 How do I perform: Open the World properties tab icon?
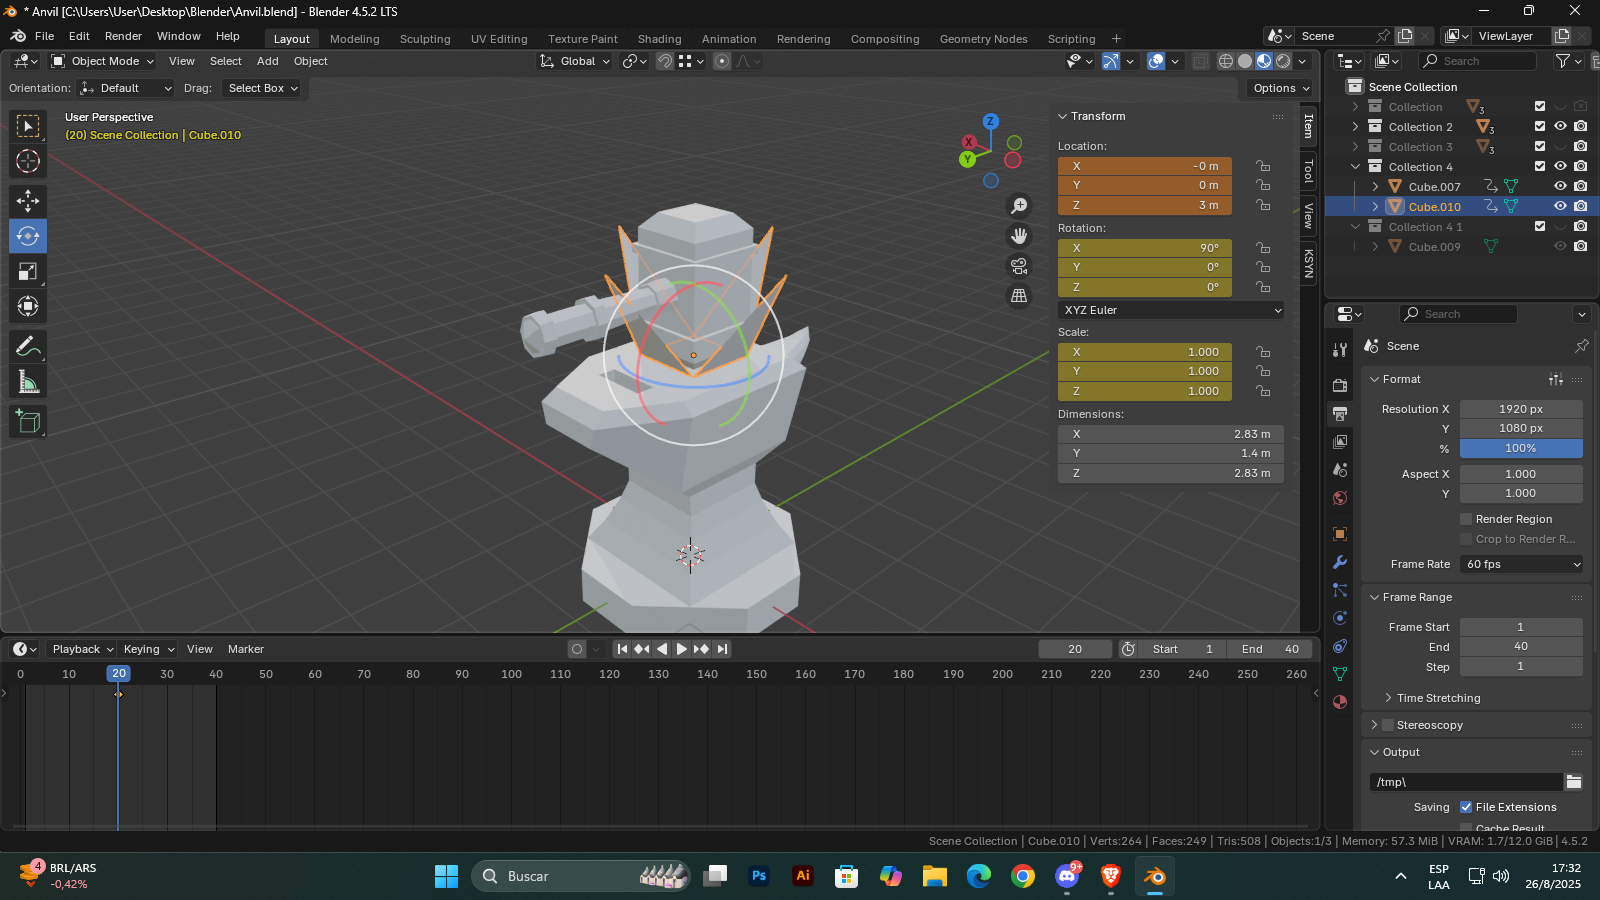(1340, 498)
